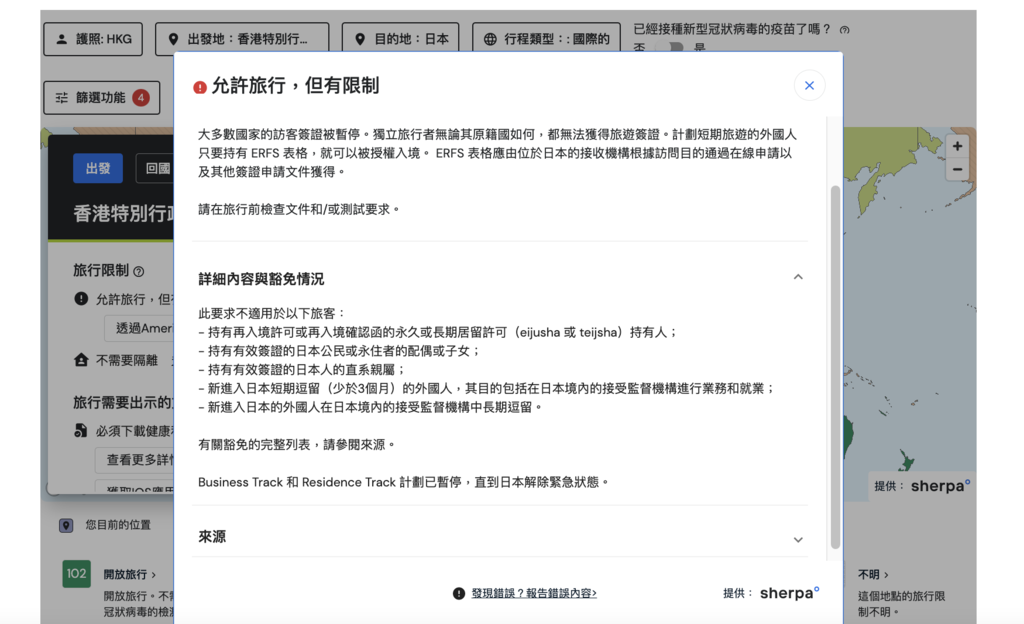The height and width of the screenshot is (624, 1024).
Task: Select the 出發 tab
Action: pos(98,168)
